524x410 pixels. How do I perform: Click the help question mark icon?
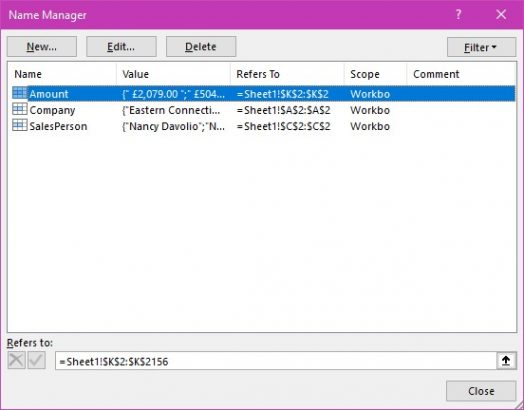point(458,14)
